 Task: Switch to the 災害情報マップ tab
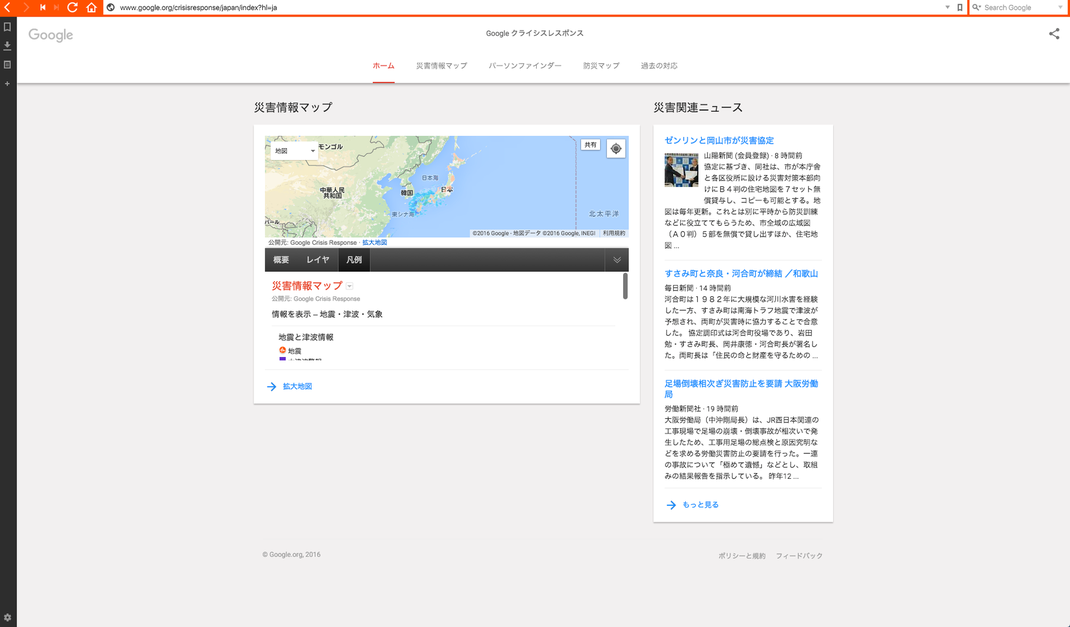click(442, 65)
